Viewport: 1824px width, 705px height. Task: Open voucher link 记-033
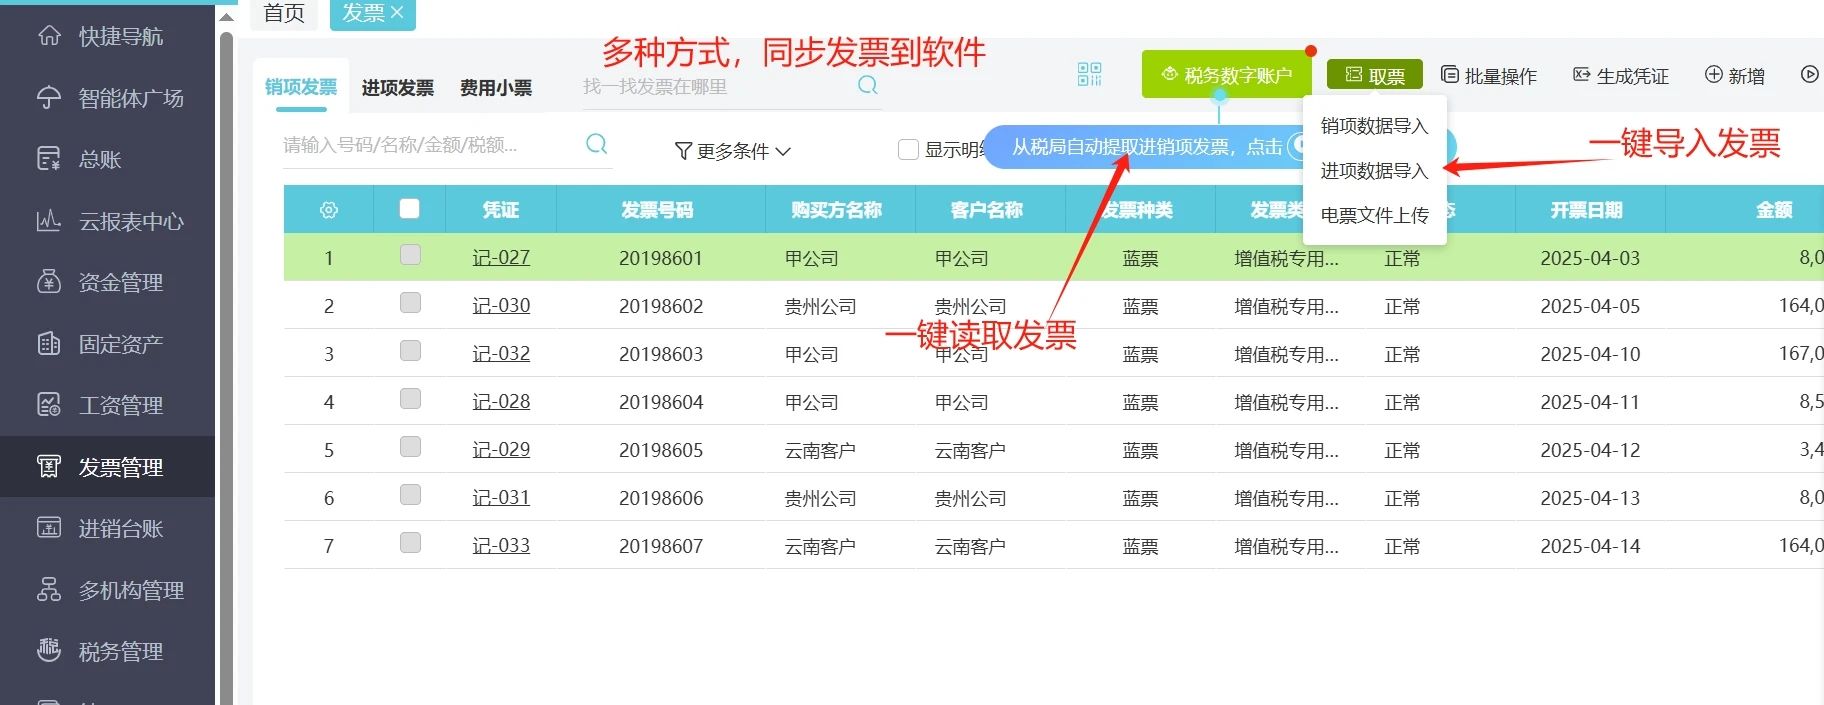pyautogui.click(x=501, y=545)
